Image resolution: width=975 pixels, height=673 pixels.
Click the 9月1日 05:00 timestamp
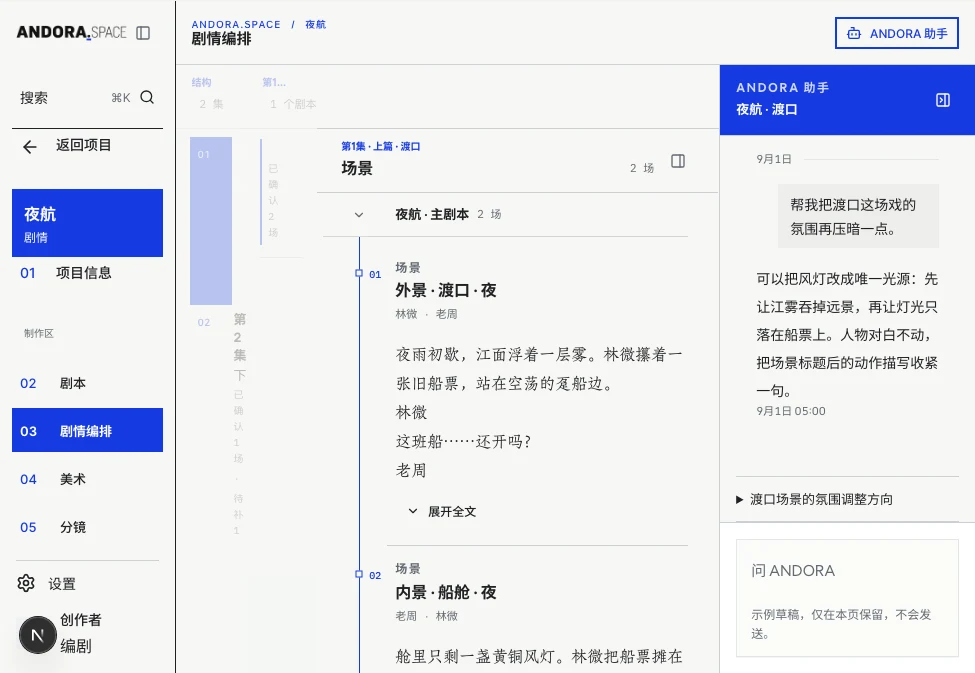(x=791, y=411)
